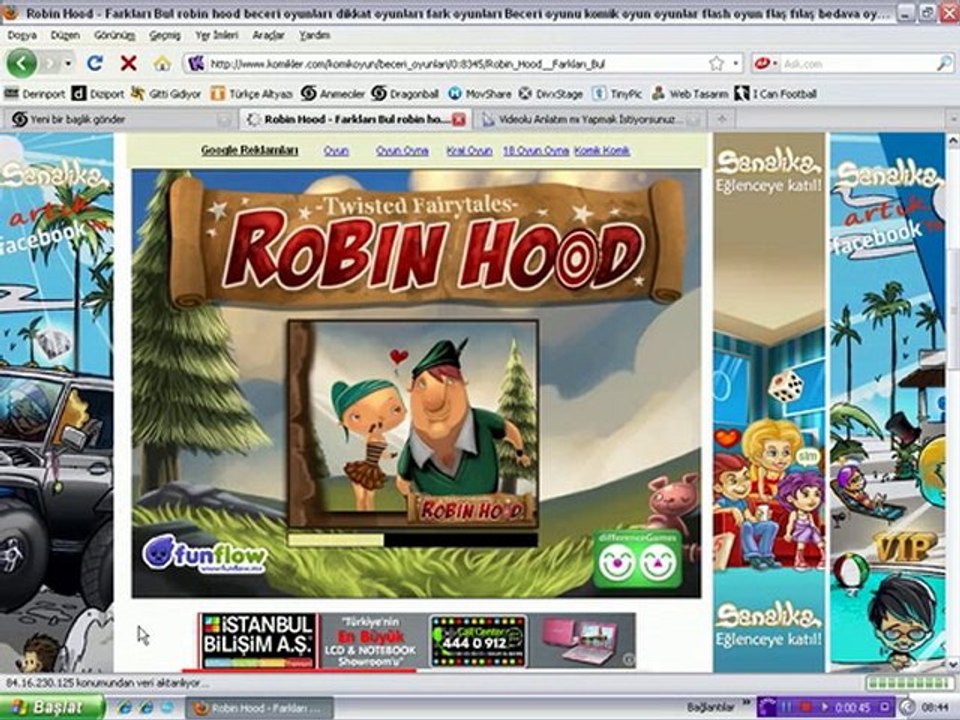Screen dimensions: 960x720
Task: Open the Diziport bookmark
Action: pyautogui.click(x=98, y=94)
